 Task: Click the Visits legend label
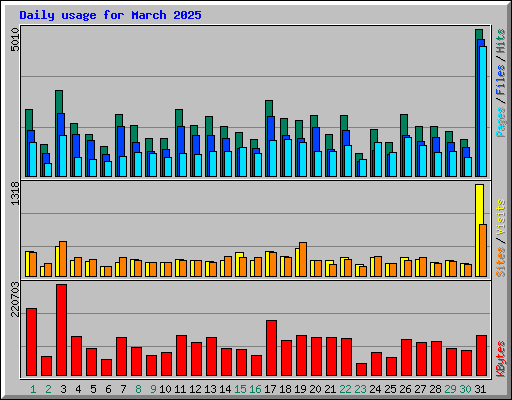501,217
